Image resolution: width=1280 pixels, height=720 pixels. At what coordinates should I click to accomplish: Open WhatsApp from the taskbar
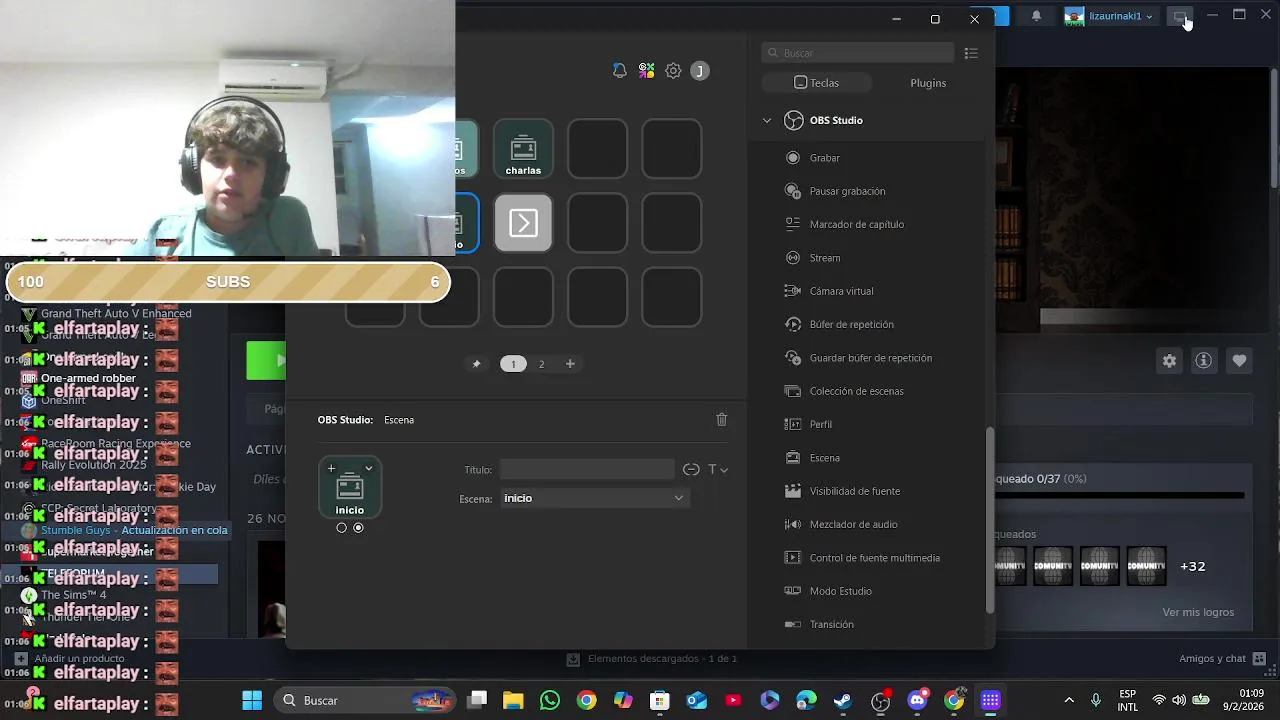tap(550, 700)
